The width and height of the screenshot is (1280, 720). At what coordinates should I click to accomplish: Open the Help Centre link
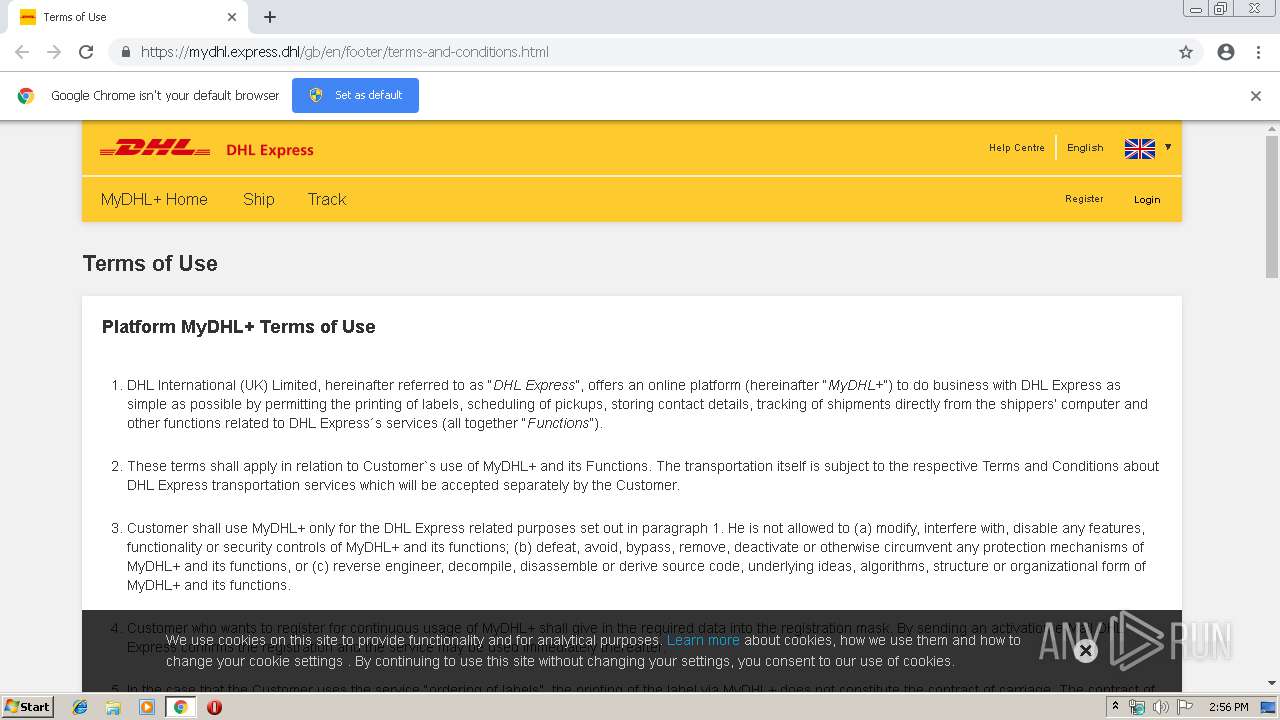click(1016, 148)
